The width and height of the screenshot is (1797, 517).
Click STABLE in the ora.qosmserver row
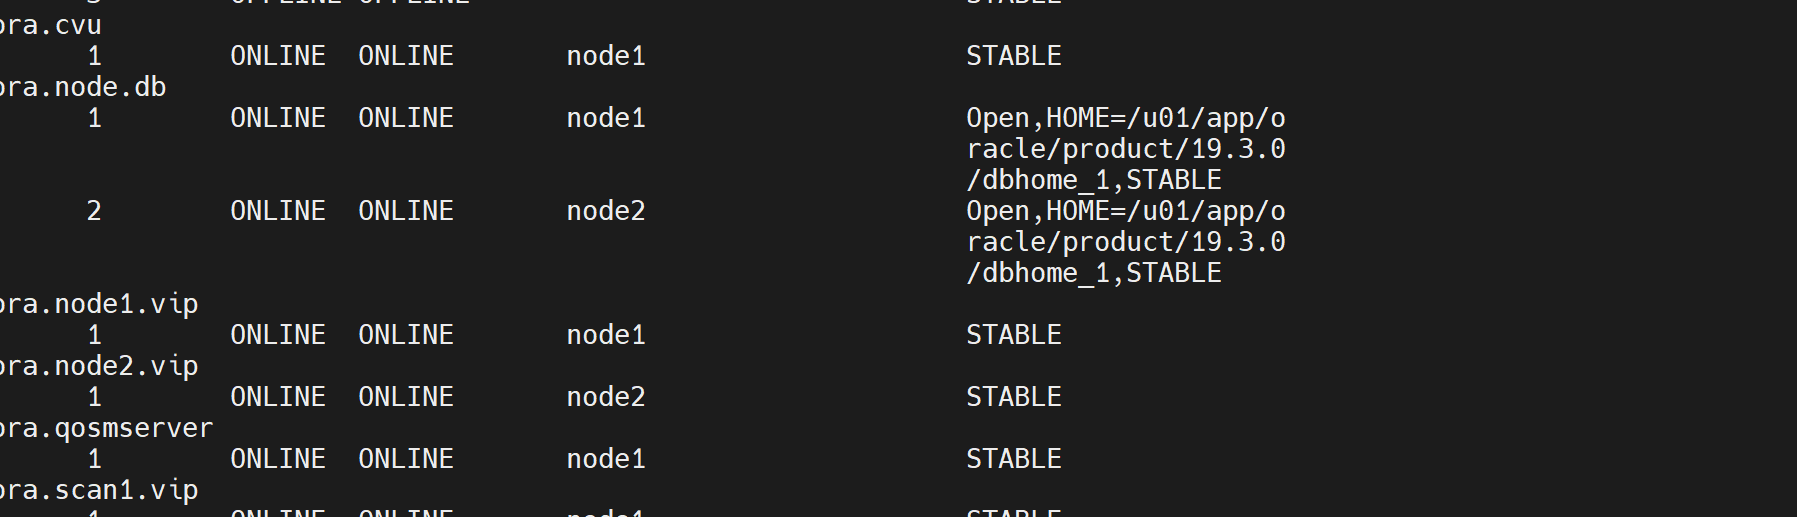(1013, 459)
